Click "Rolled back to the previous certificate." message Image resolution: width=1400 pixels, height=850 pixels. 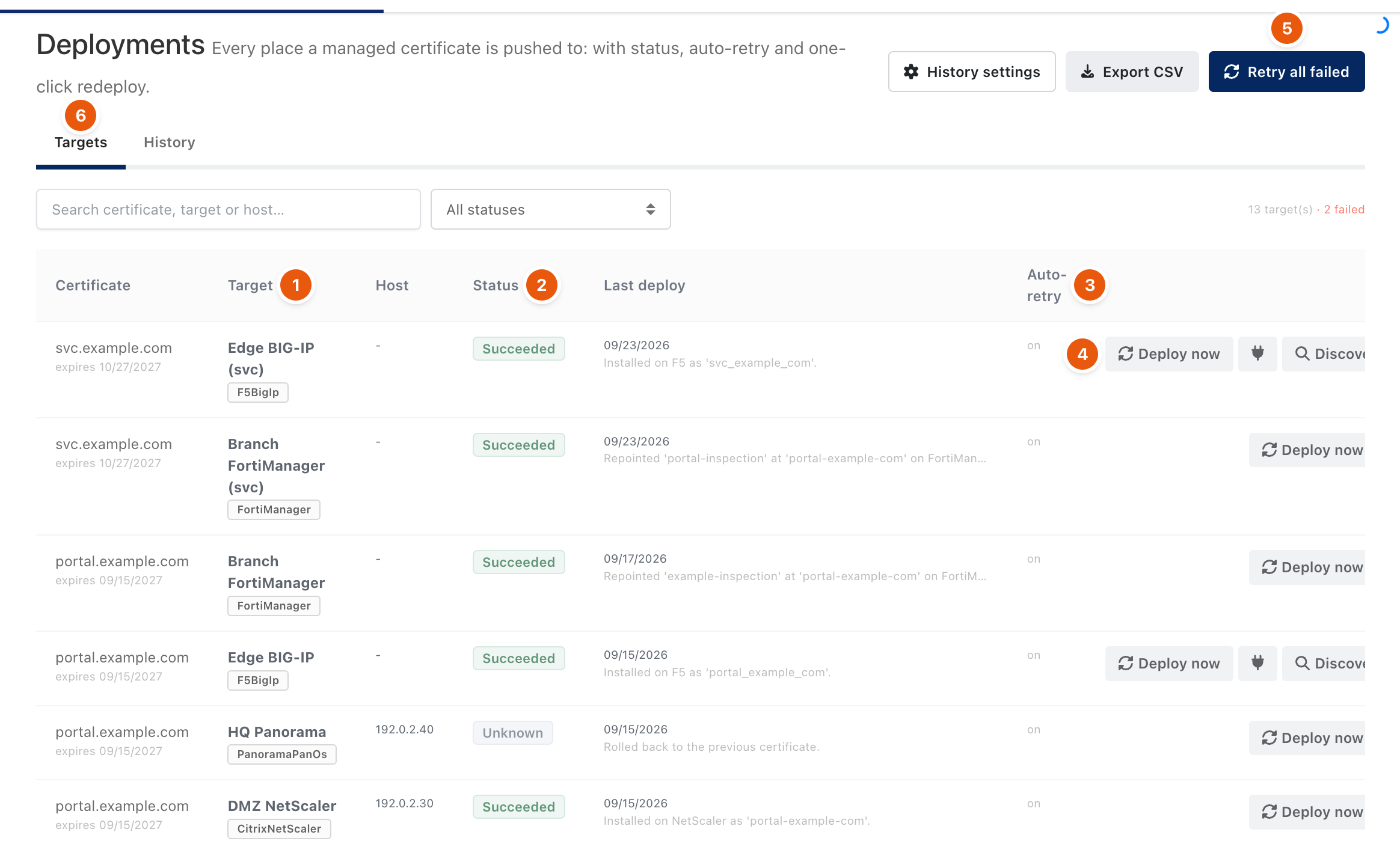click(x=711, y=747)
